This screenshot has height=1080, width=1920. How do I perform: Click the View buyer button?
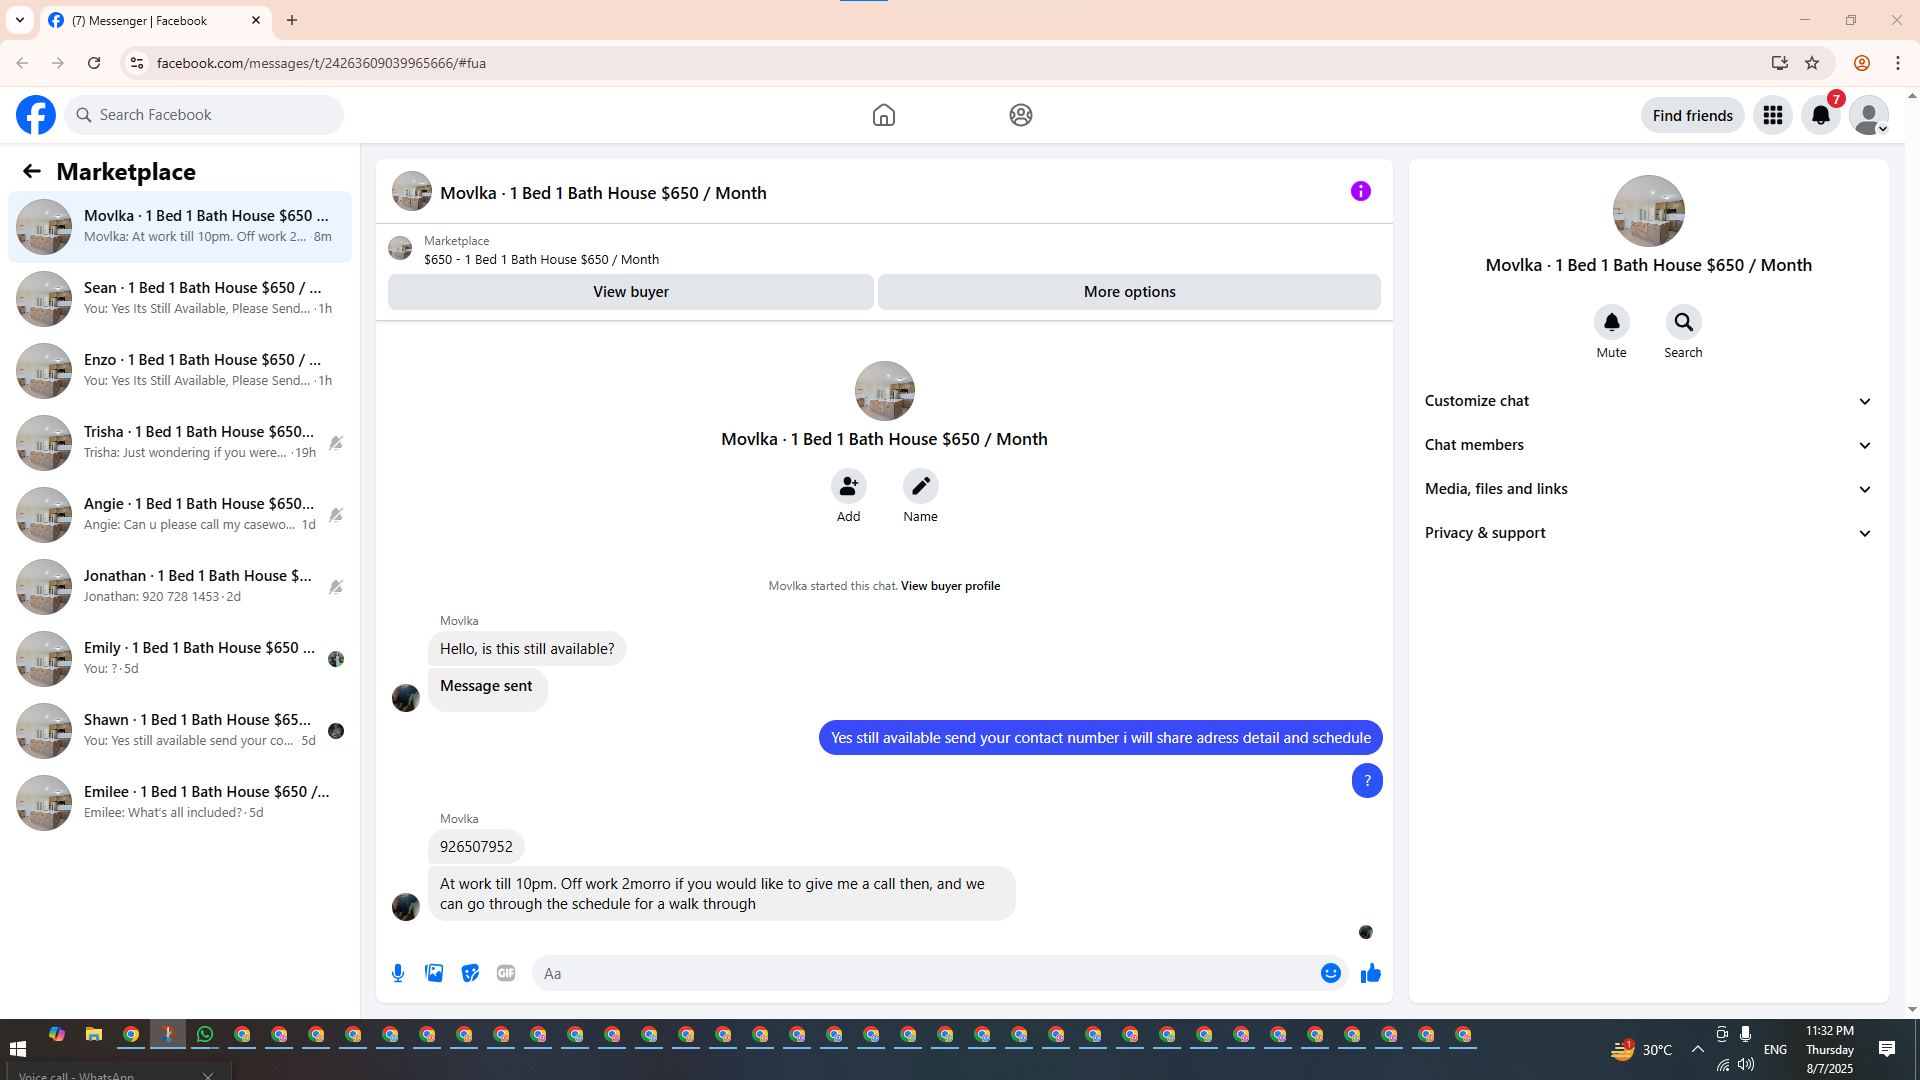tap(630, 292)
